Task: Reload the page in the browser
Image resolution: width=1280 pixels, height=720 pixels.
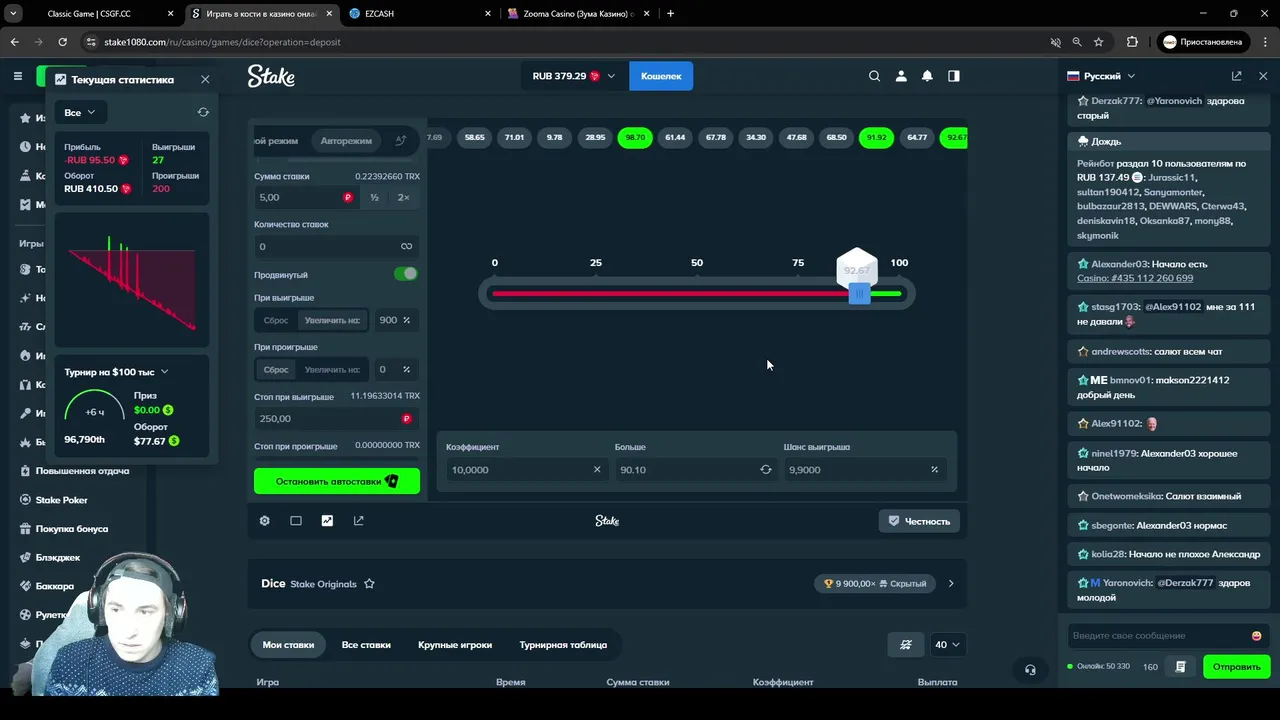Action: (x=62, y=42)
